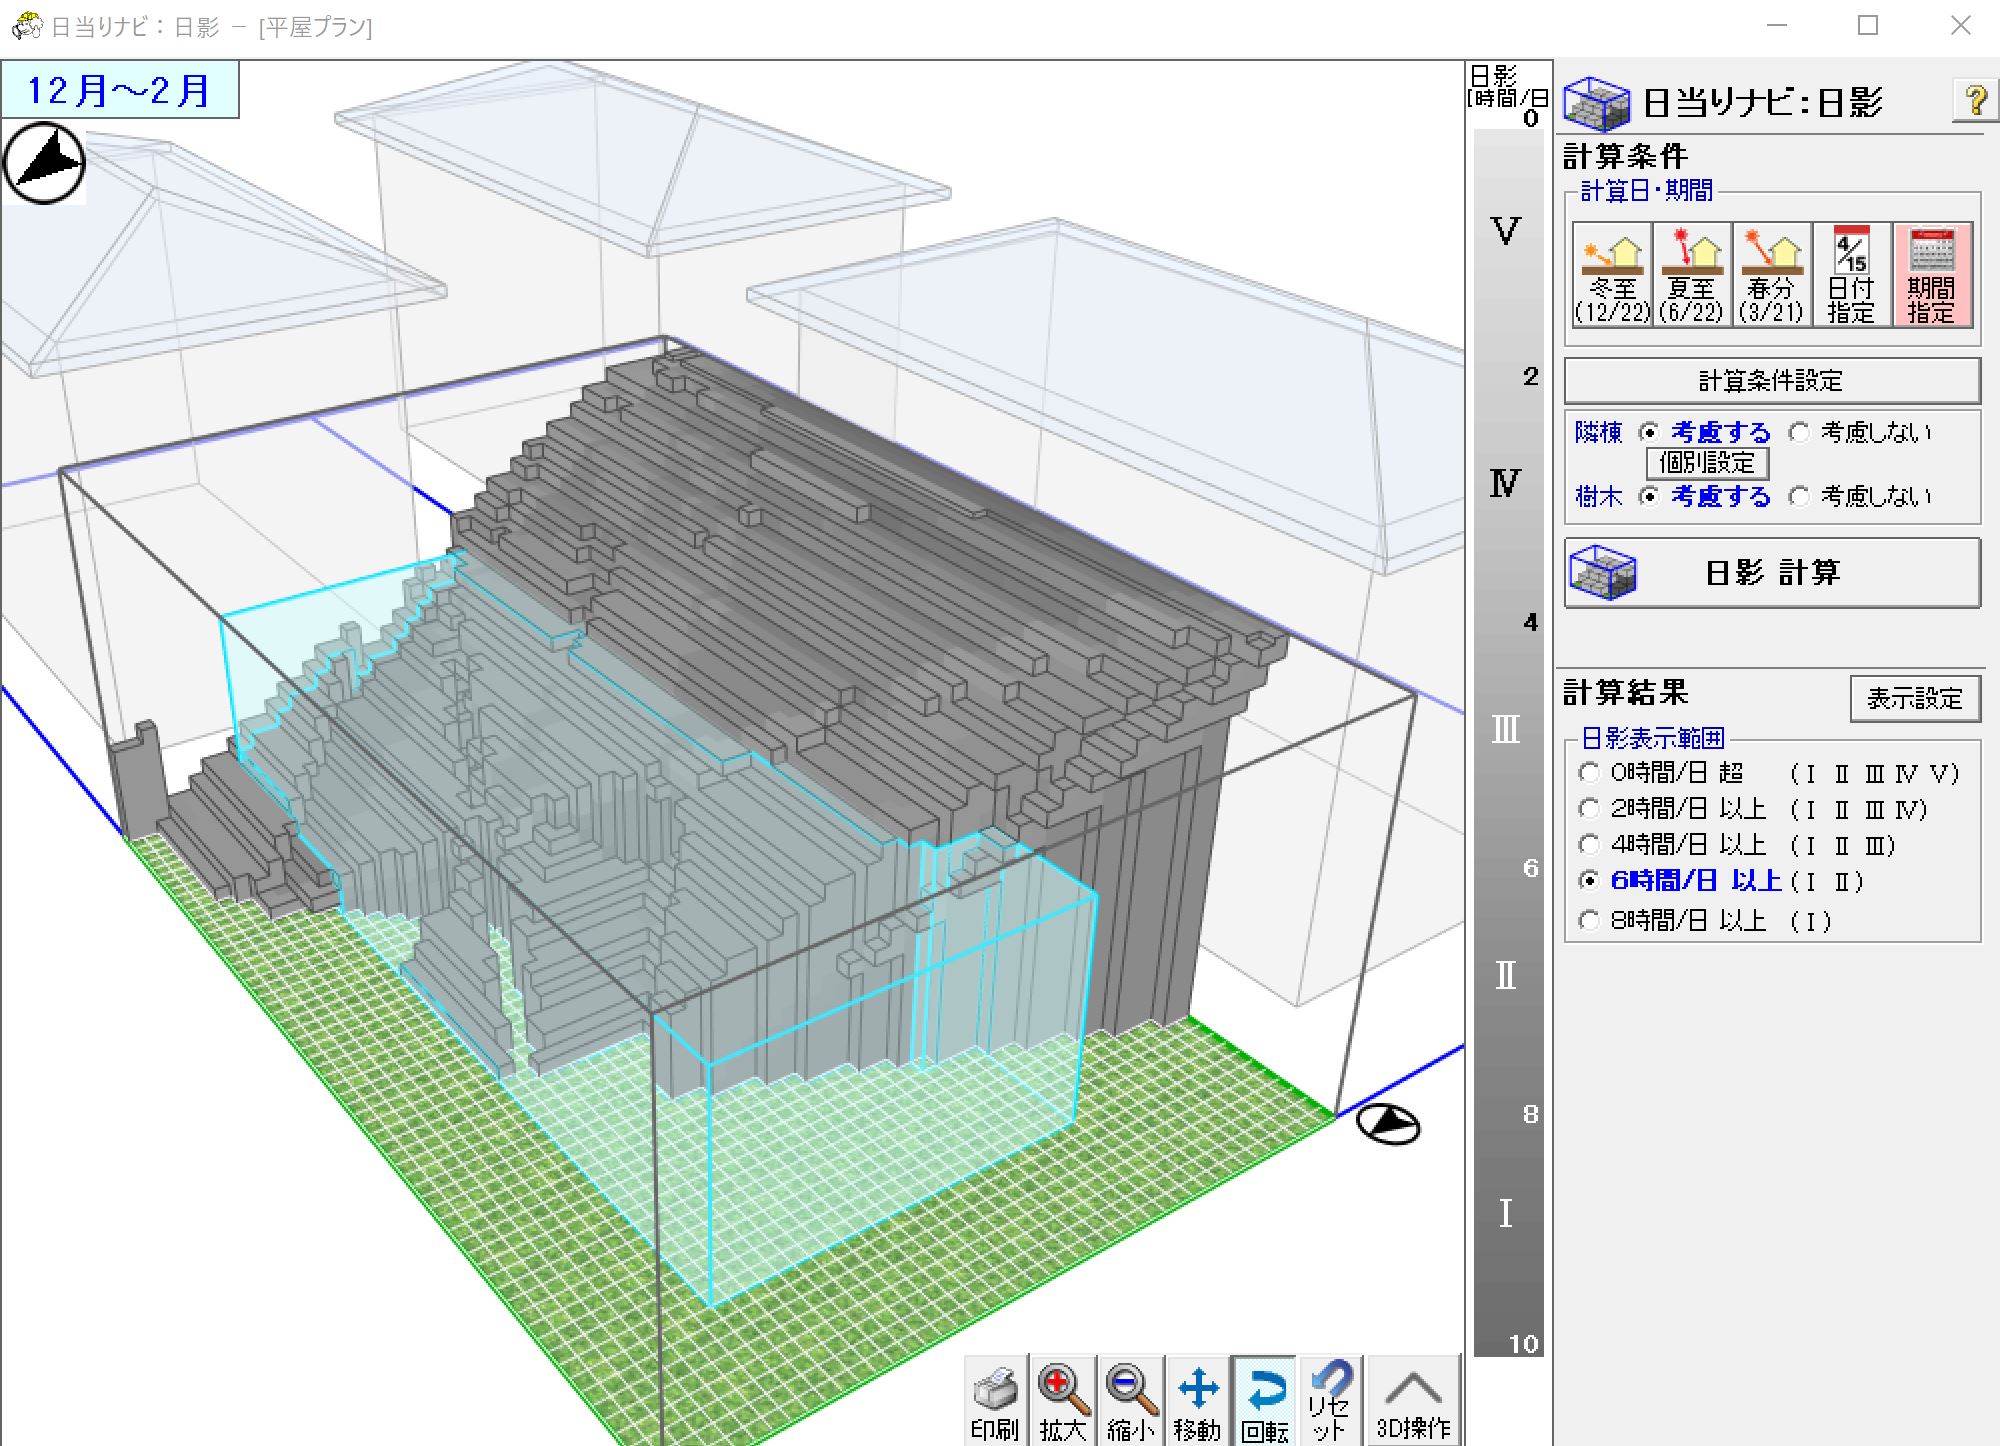Choose the 期間指定 period specification icon

(x=1932, y=275)
